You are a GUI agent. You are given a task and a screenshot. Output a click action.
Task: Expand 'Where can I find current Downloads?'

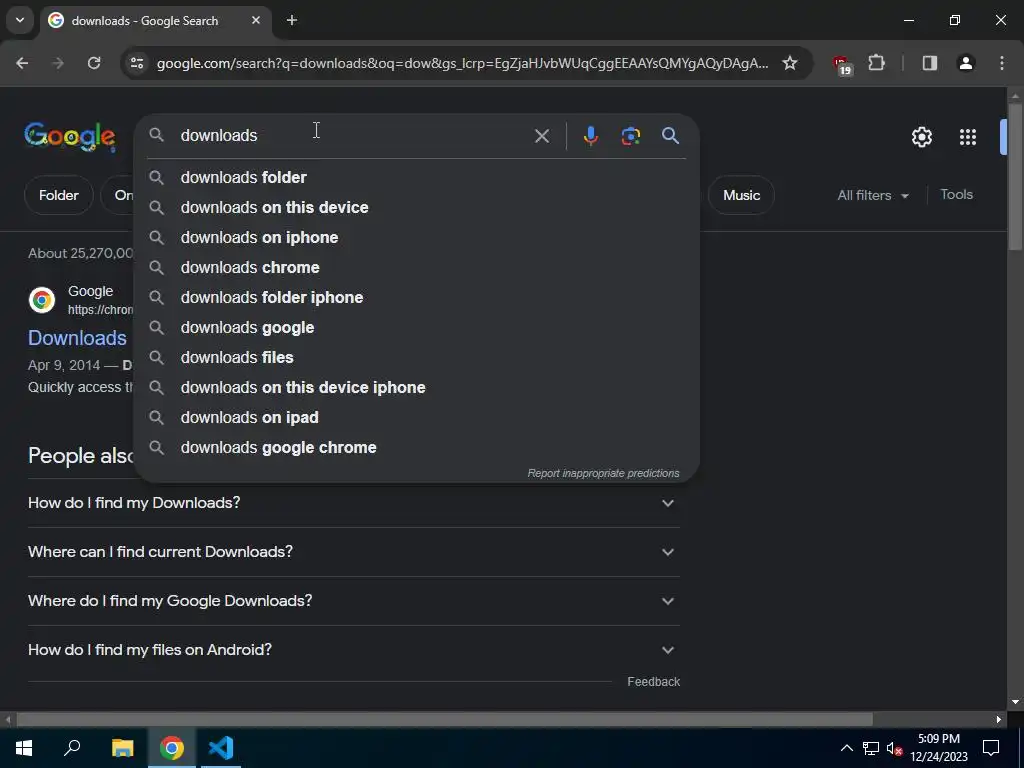(x=353, y=552)
